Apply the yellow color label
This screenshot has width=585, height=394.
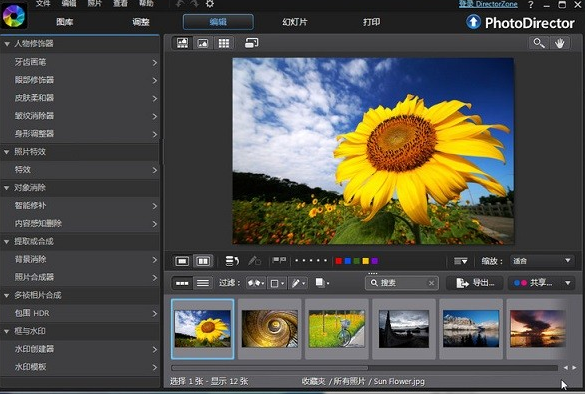click(366, 261)
